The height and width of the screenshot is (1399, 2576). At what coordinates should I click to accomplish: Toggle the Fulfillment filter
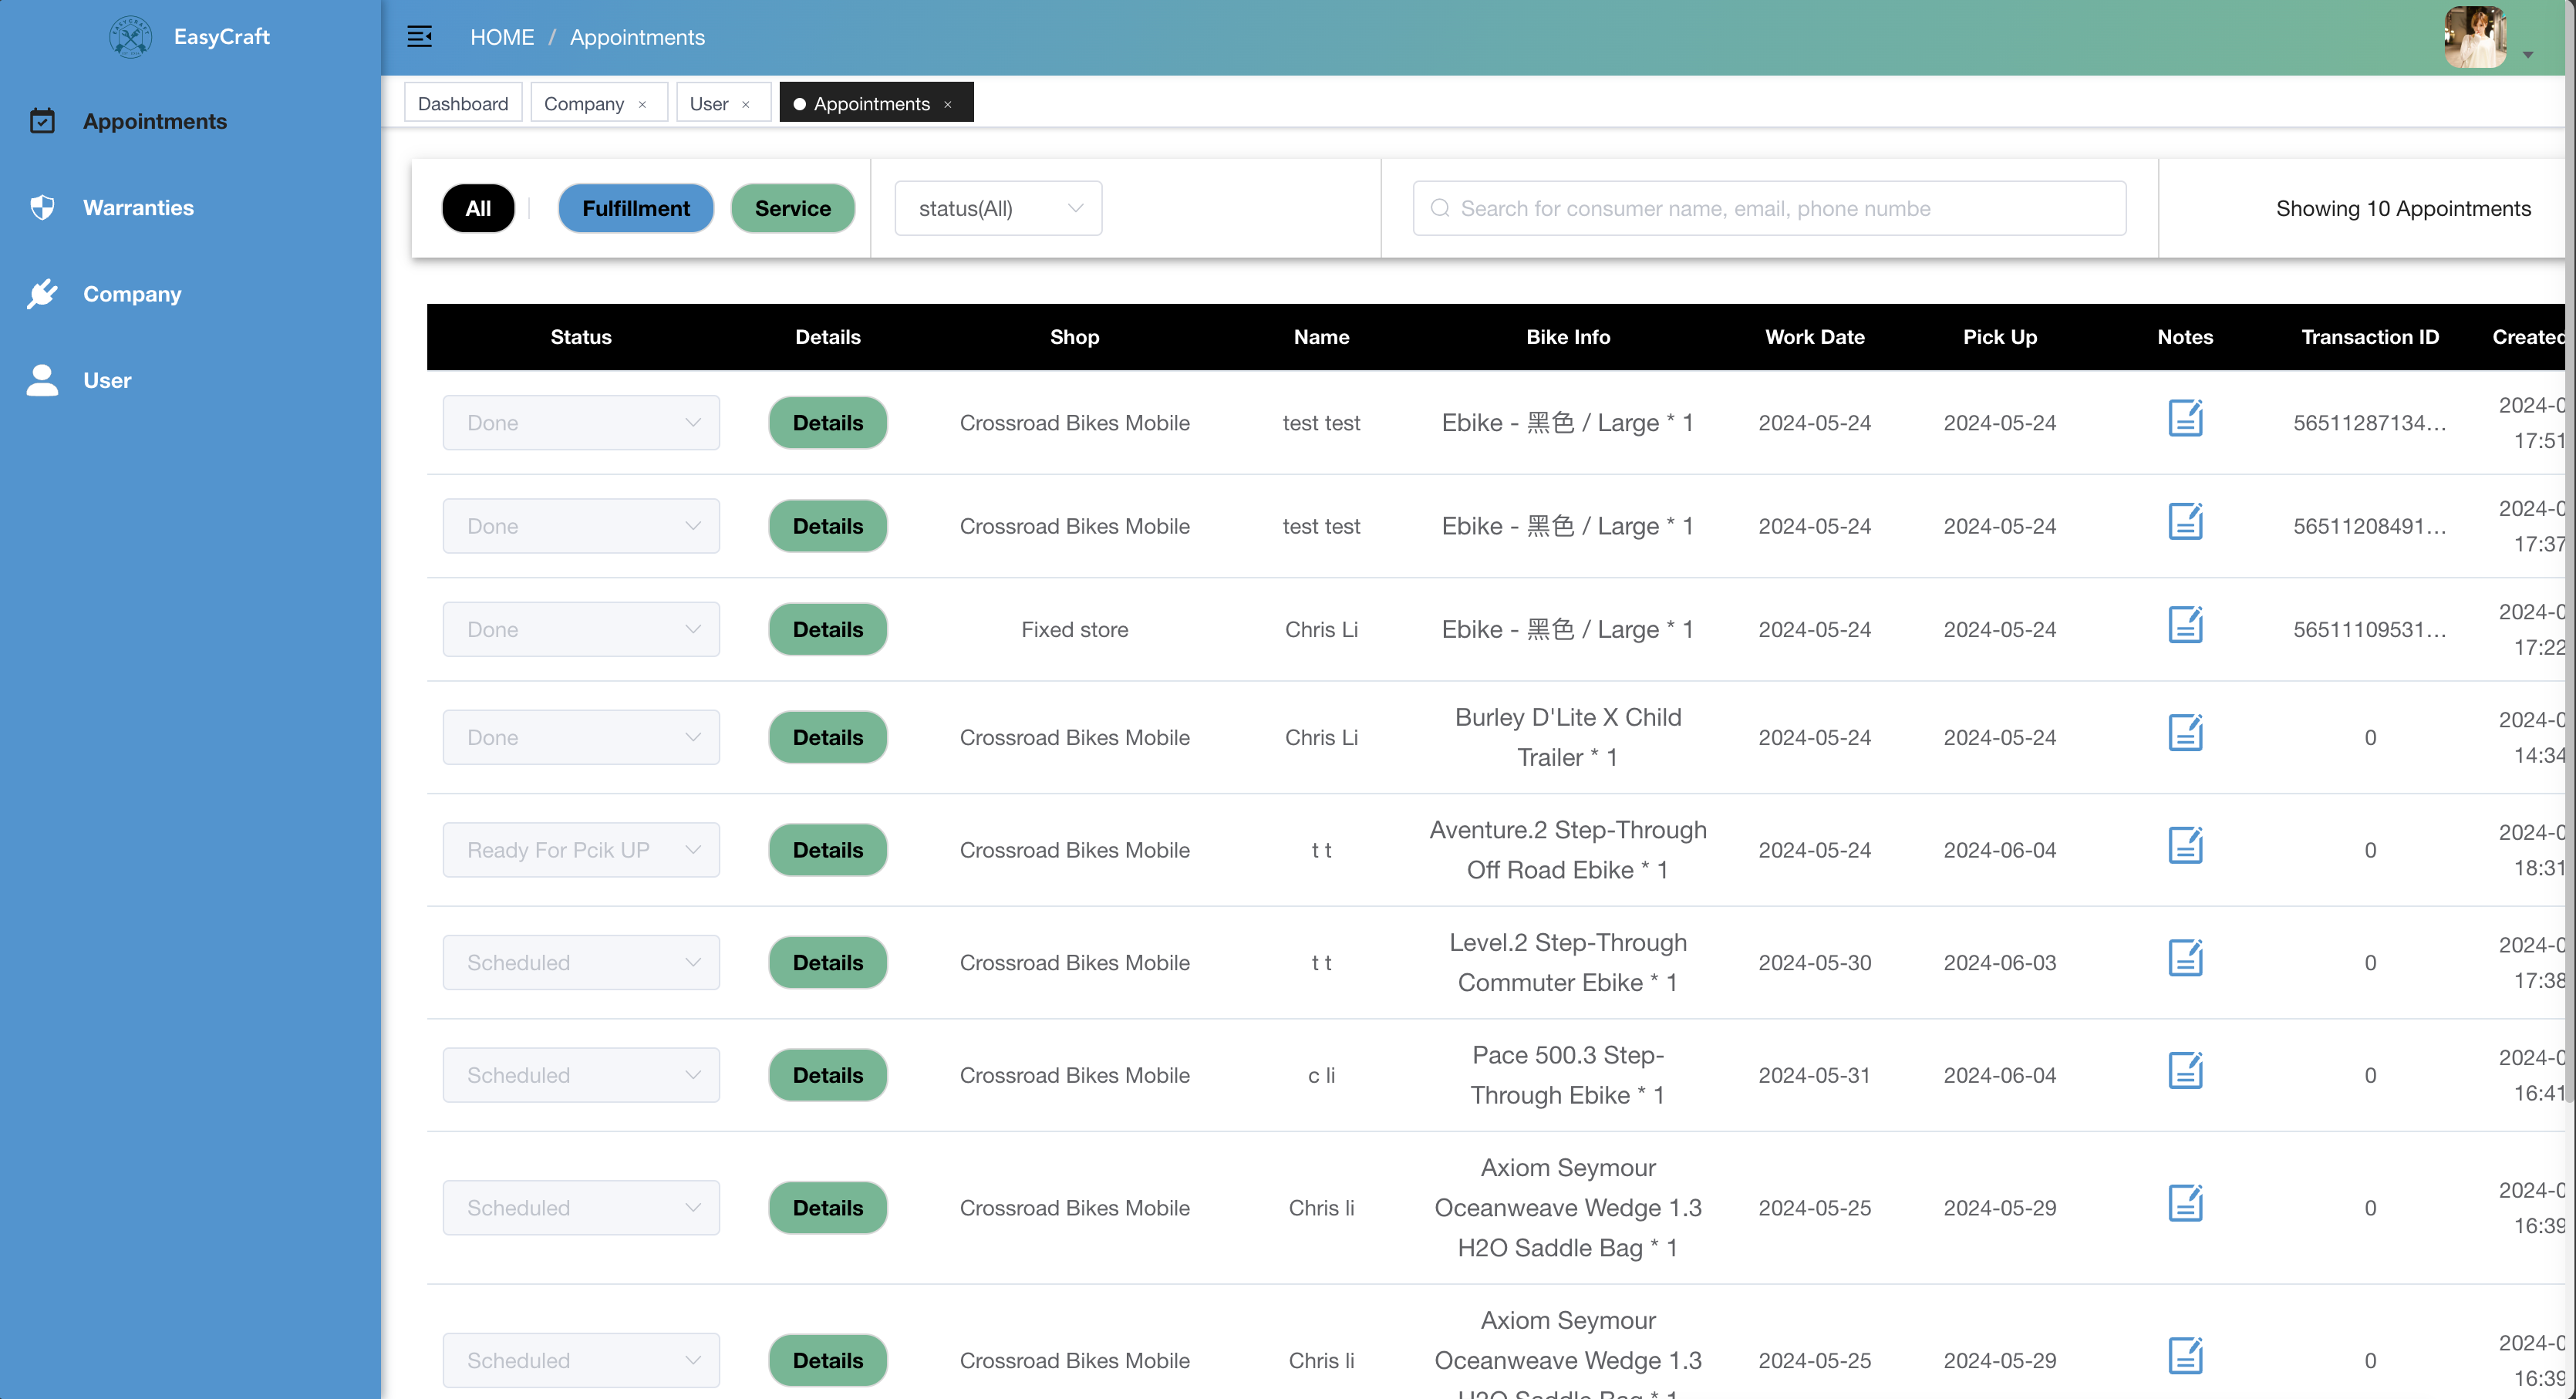636,209
